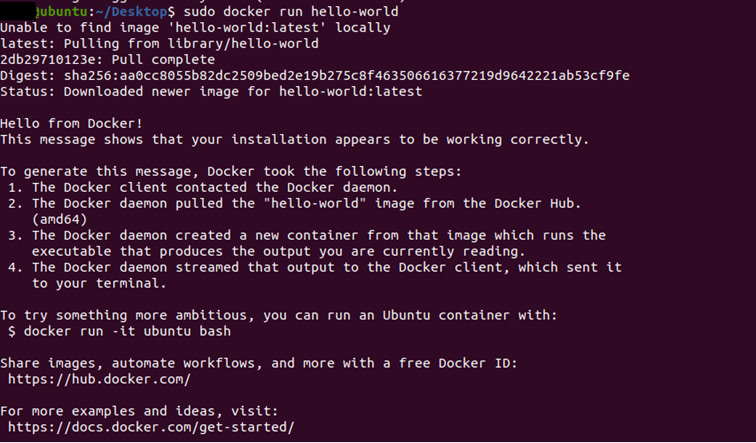Click step 2 about pulling hello-world image
756x443 pixels.
pyautogui.click(x=306, y=203)
